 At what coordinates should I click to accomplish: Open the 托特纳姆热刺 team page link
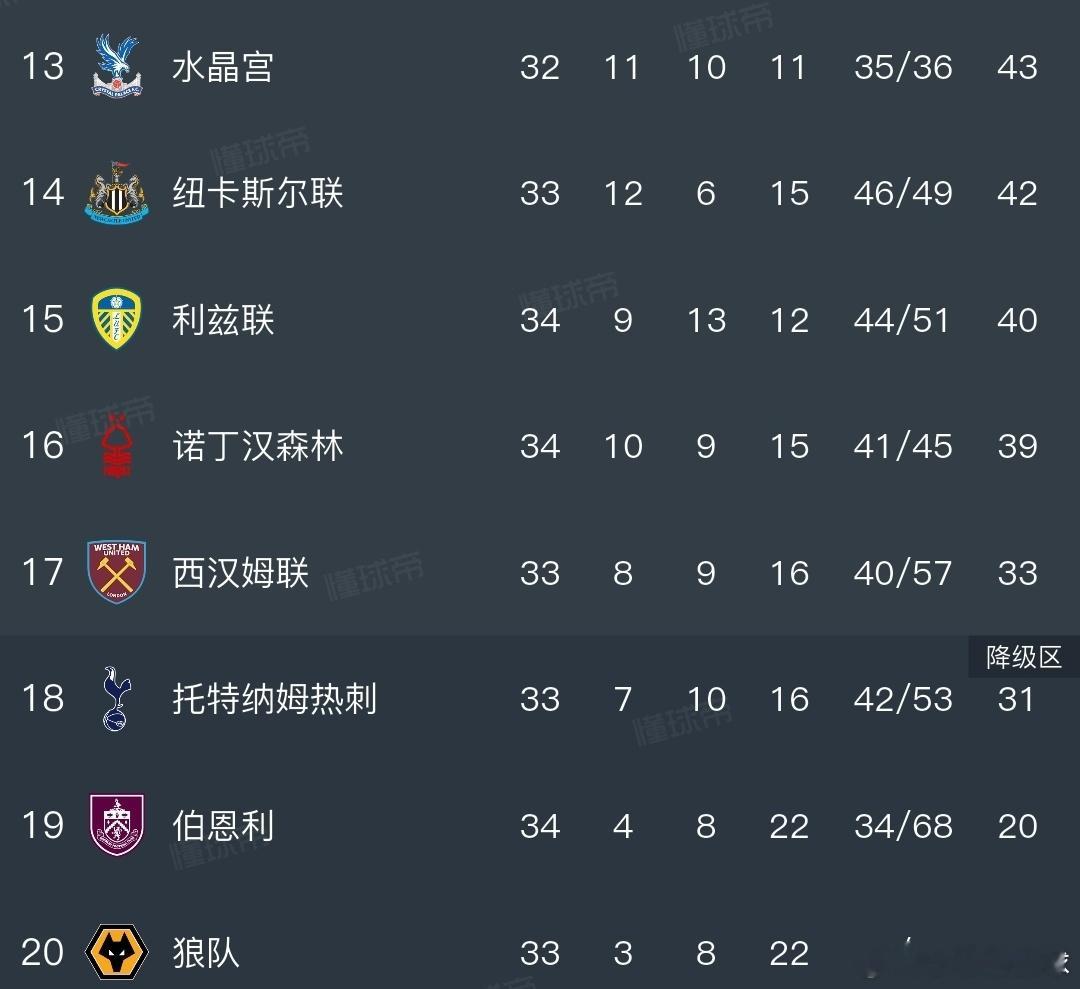275,699
